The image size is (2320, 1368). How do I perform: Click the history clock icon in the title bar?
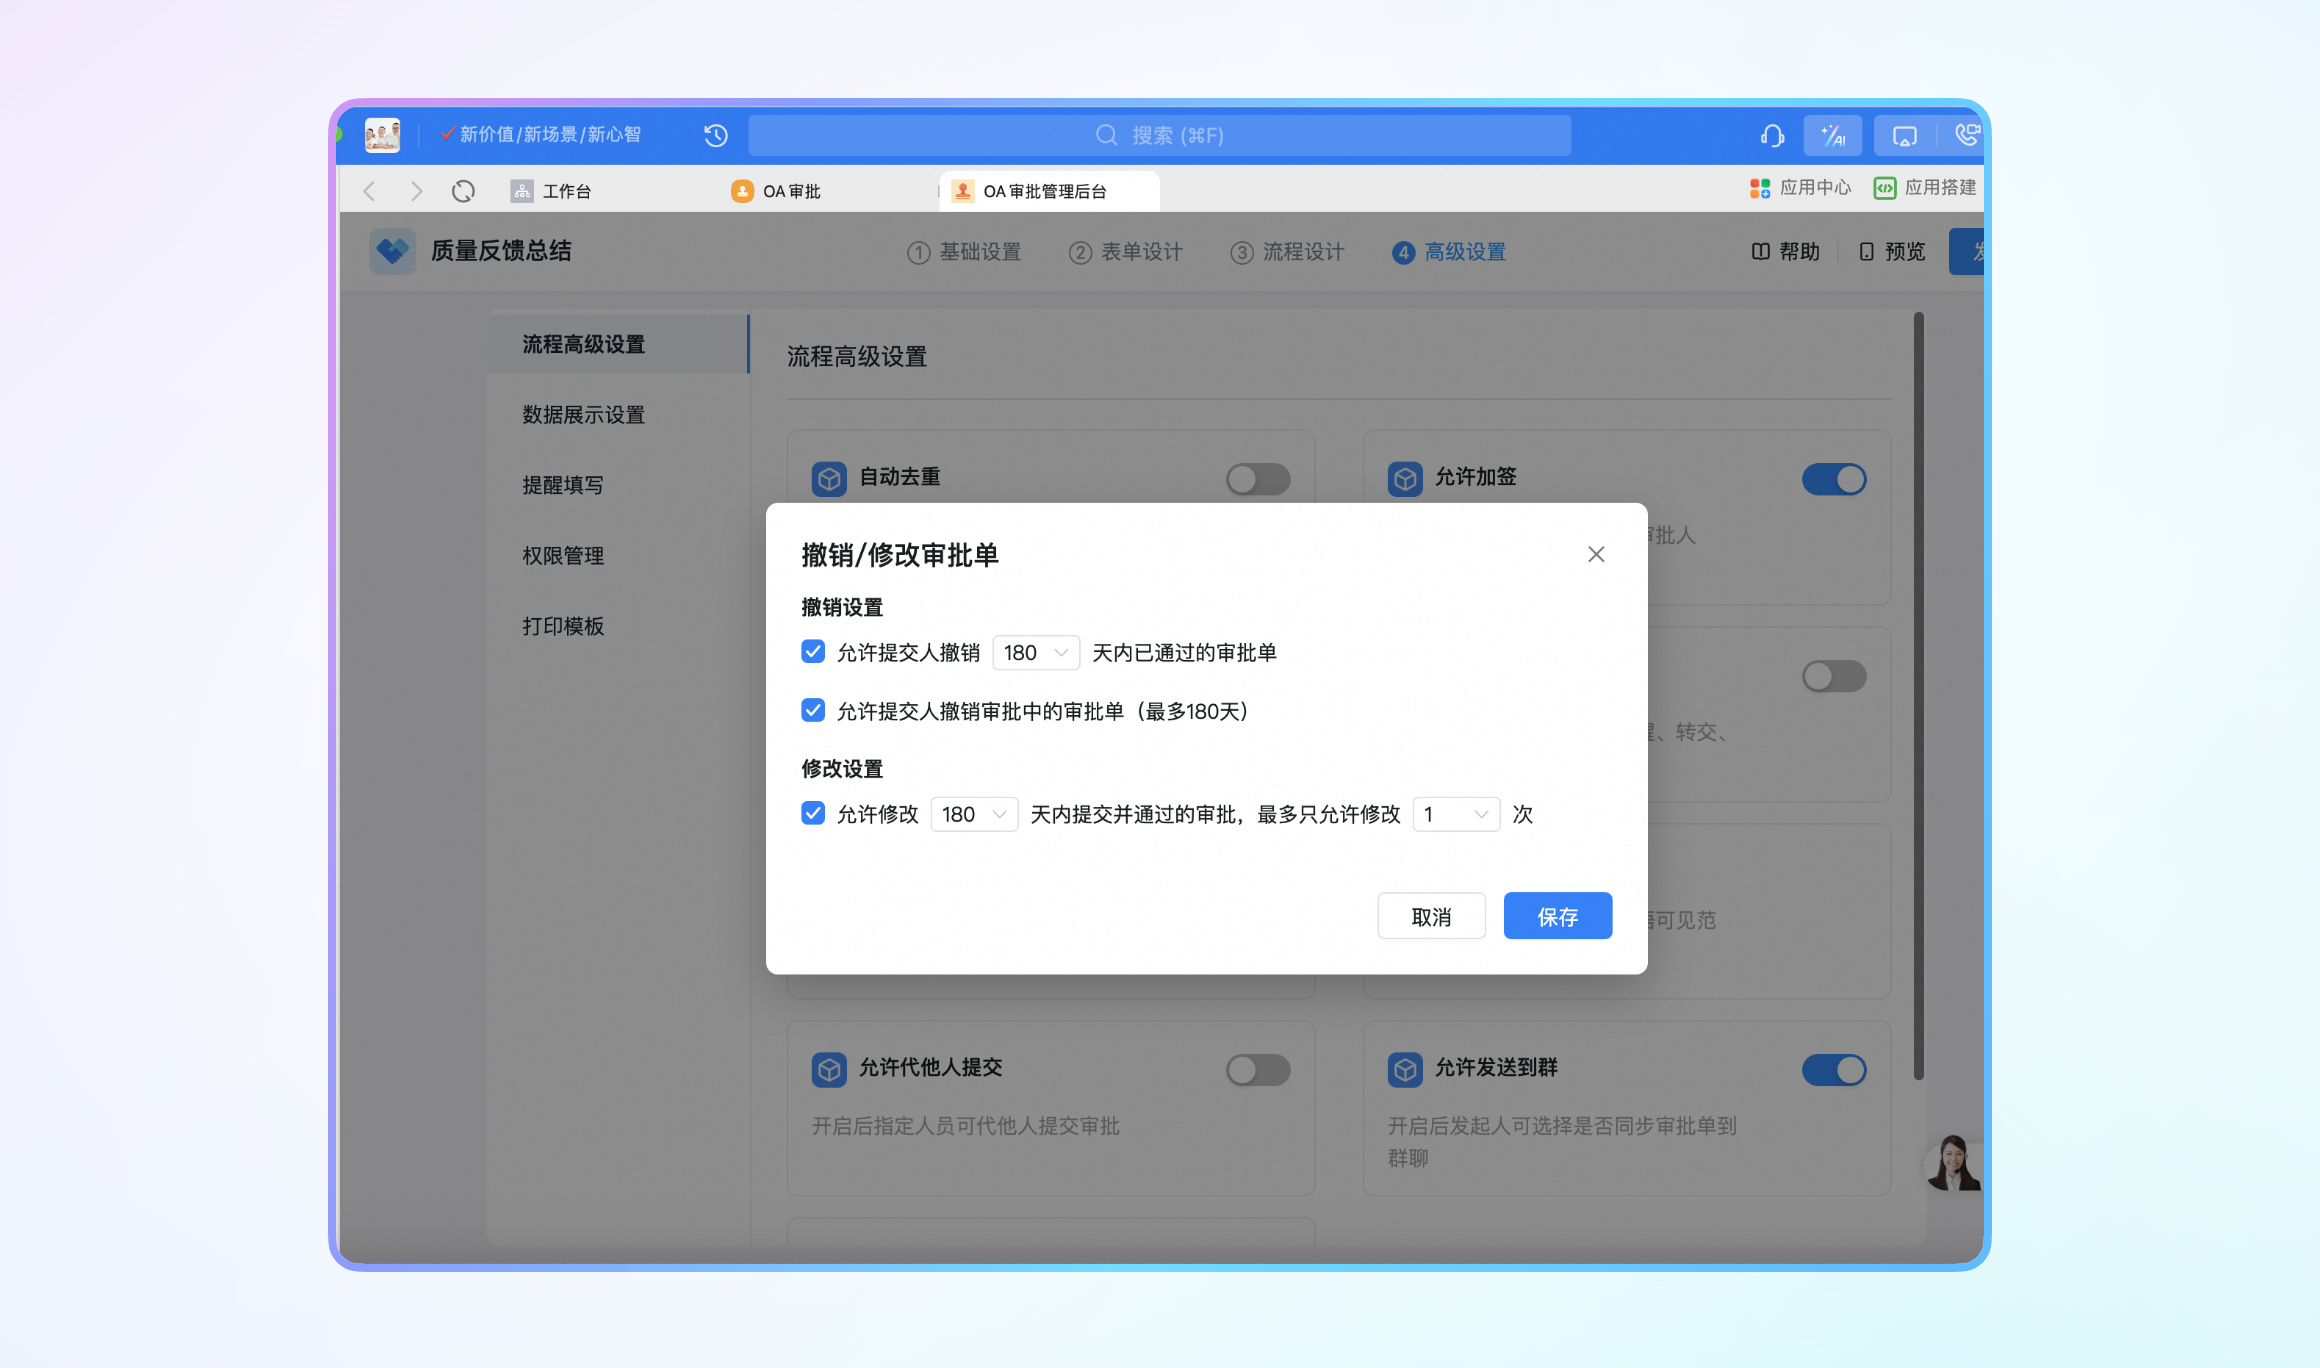click(x=715, y=135)
